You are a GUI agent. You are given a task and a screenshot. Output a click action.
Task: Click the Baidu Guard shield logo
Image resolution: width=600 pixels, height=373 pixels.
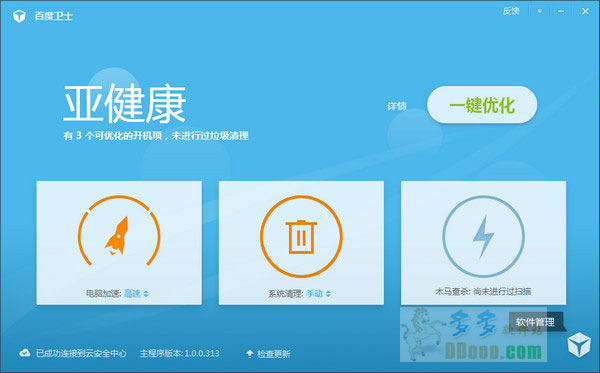(19, 16)
